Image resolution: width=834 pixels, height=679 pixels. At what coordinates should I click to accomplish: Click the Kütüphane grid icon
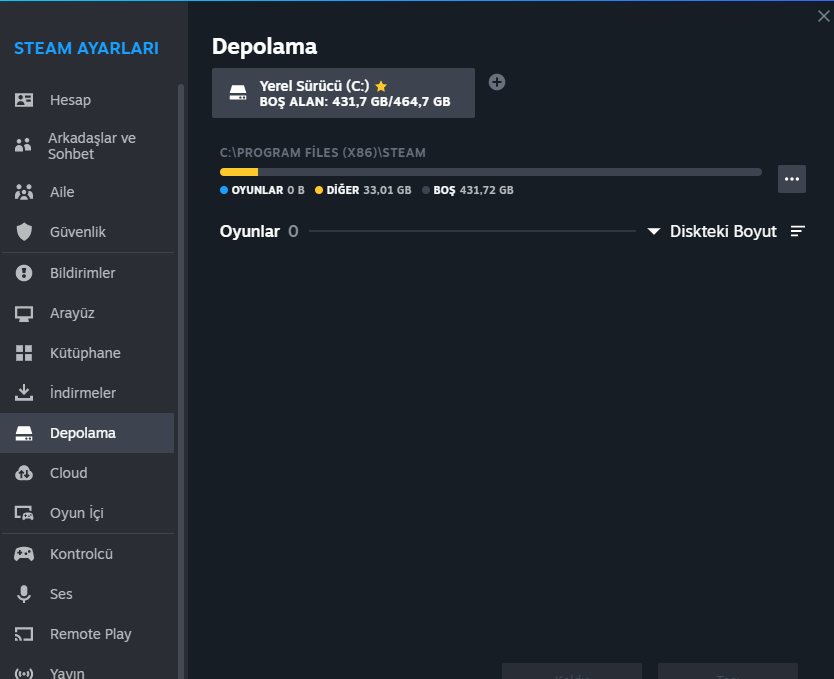click(x=24, y=353)
